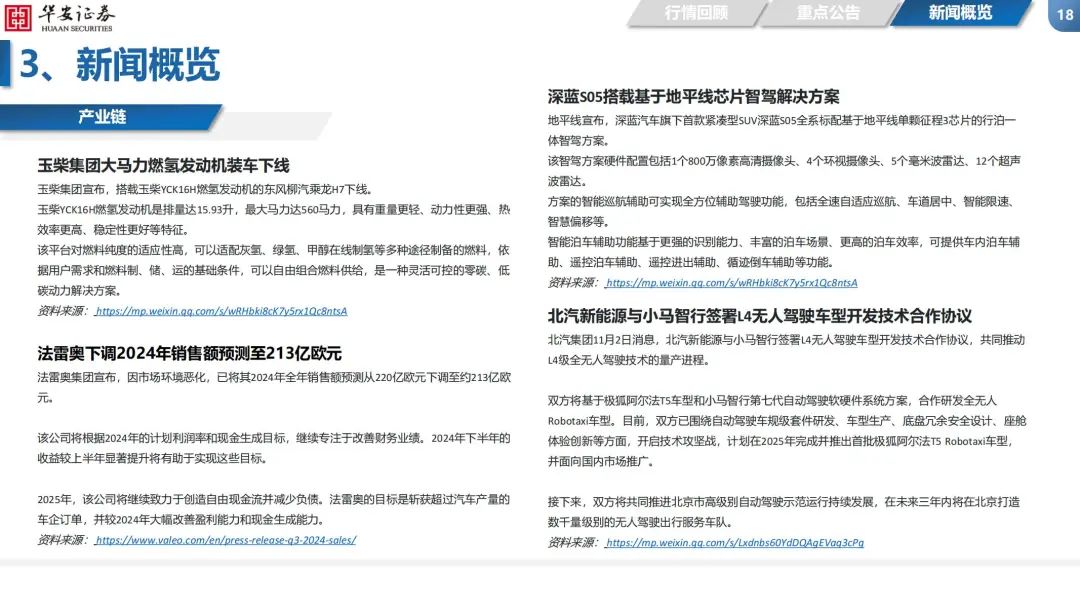1080x608 pixels.
Task: Click the paragraph starting 该智驾方案硬件配置
Action: pyautogui.click(x=784, y=171)
